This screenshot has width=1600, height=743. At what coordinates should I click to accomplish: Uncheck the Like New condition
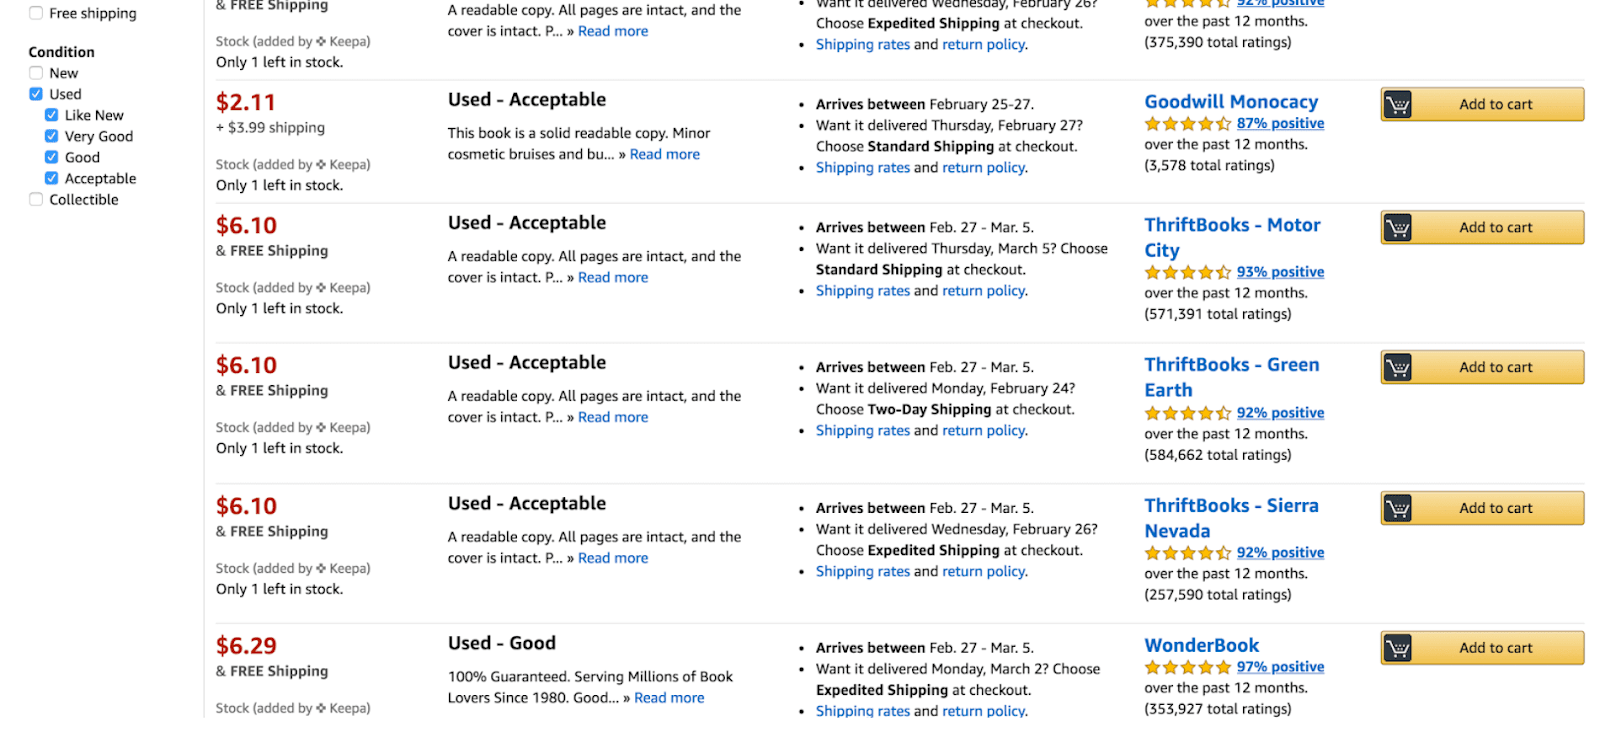click(51, 115)
